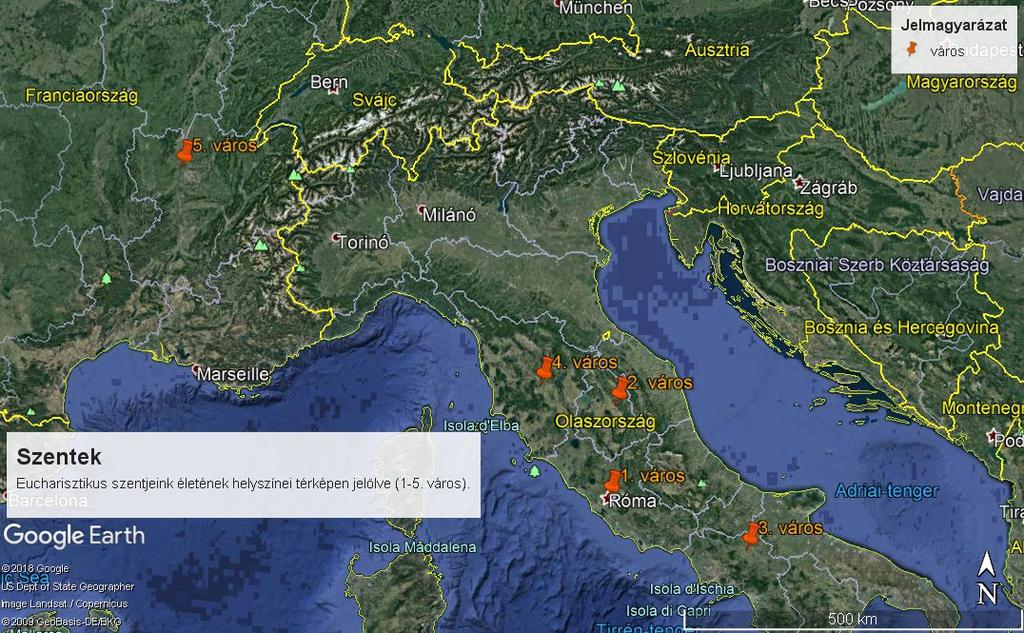Click green triangle icon right of 1. város label

[x=701, y=483]
